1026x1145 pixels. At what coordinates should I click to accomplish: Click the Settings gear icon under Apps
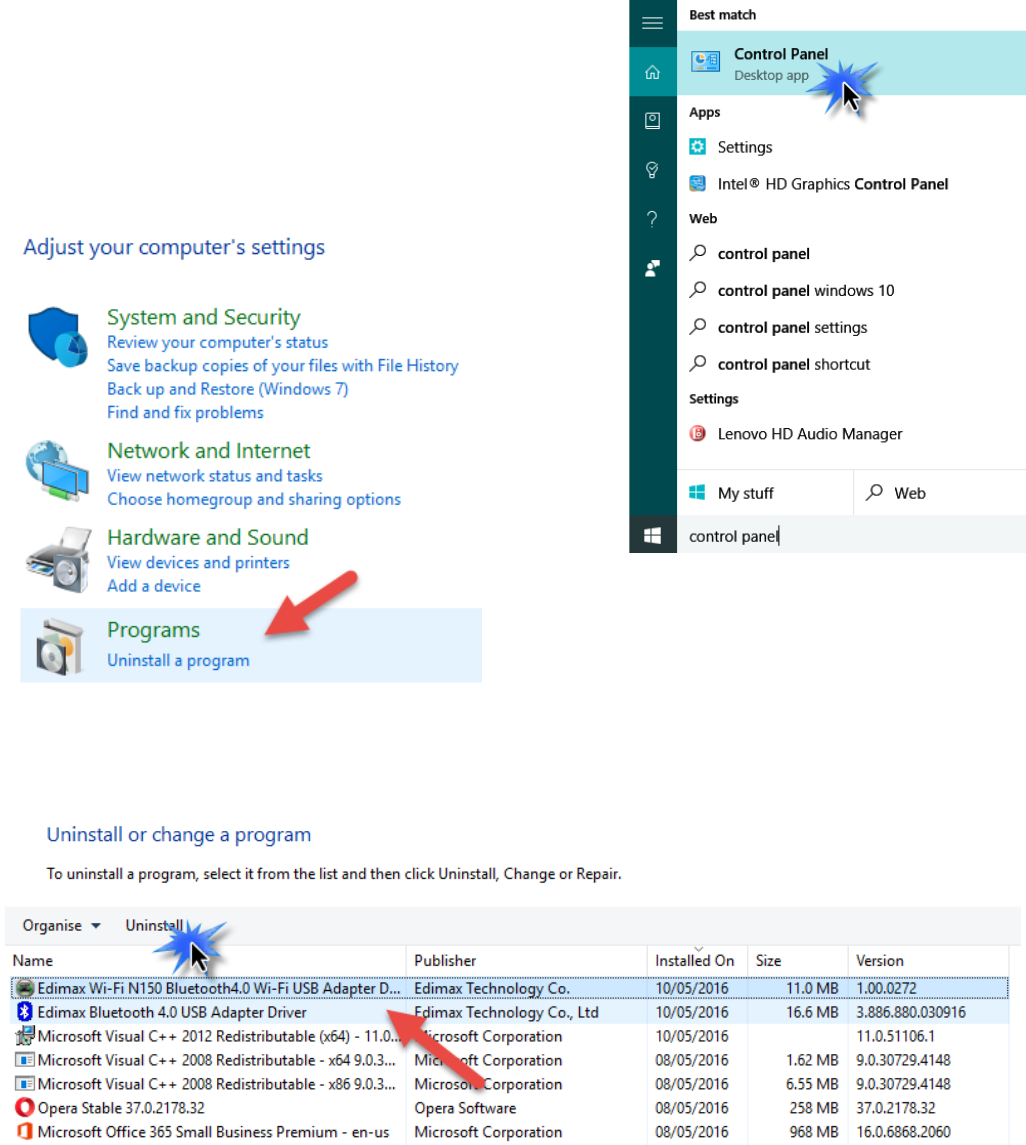pyautogui.click(x=697, y=147)
